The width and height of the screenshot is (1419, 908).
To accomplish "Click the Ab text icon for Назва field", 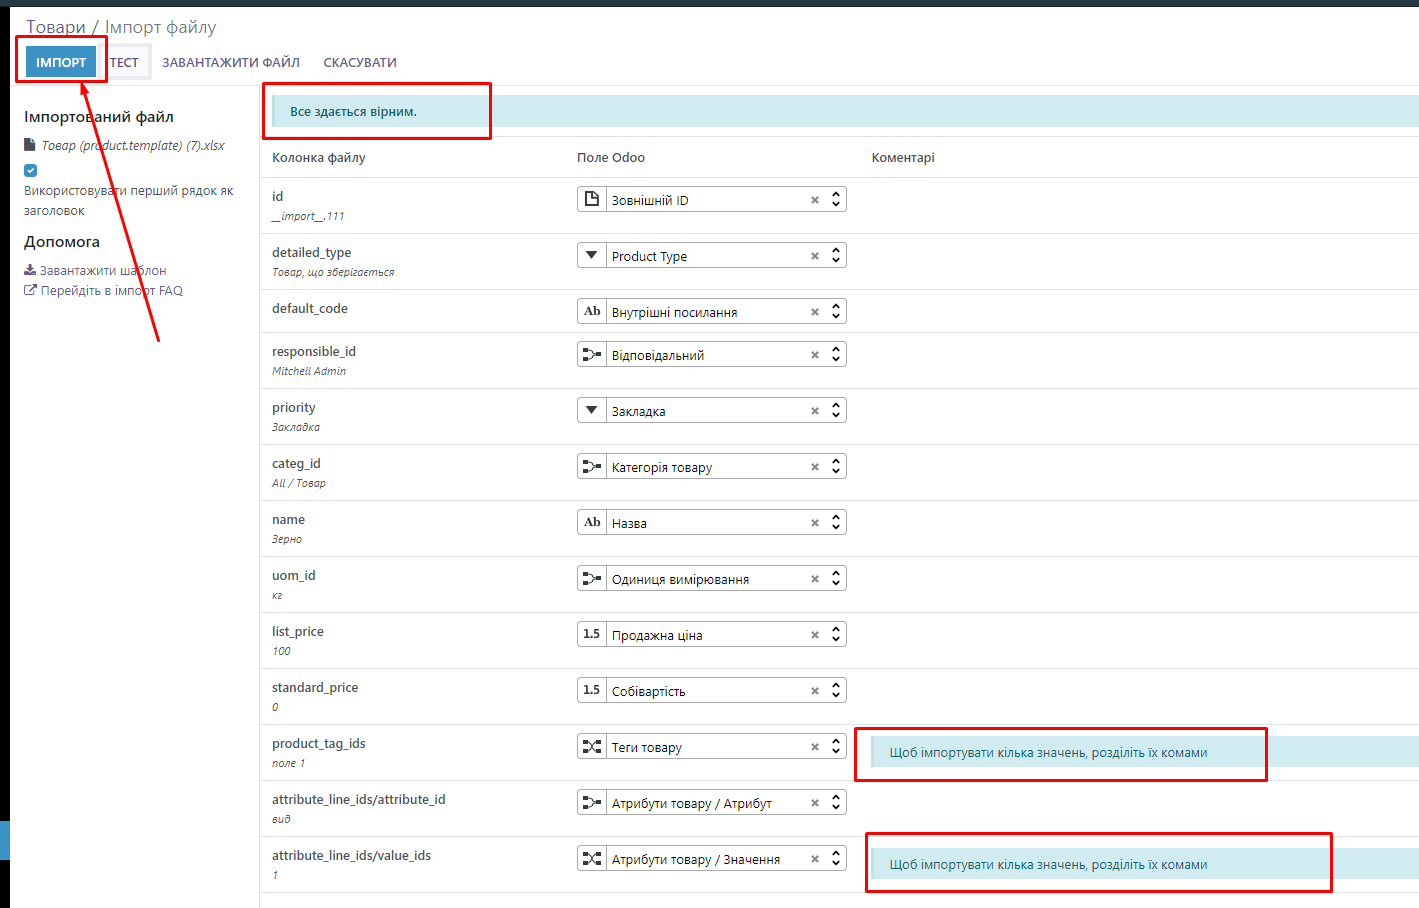I will coord(592,522).
